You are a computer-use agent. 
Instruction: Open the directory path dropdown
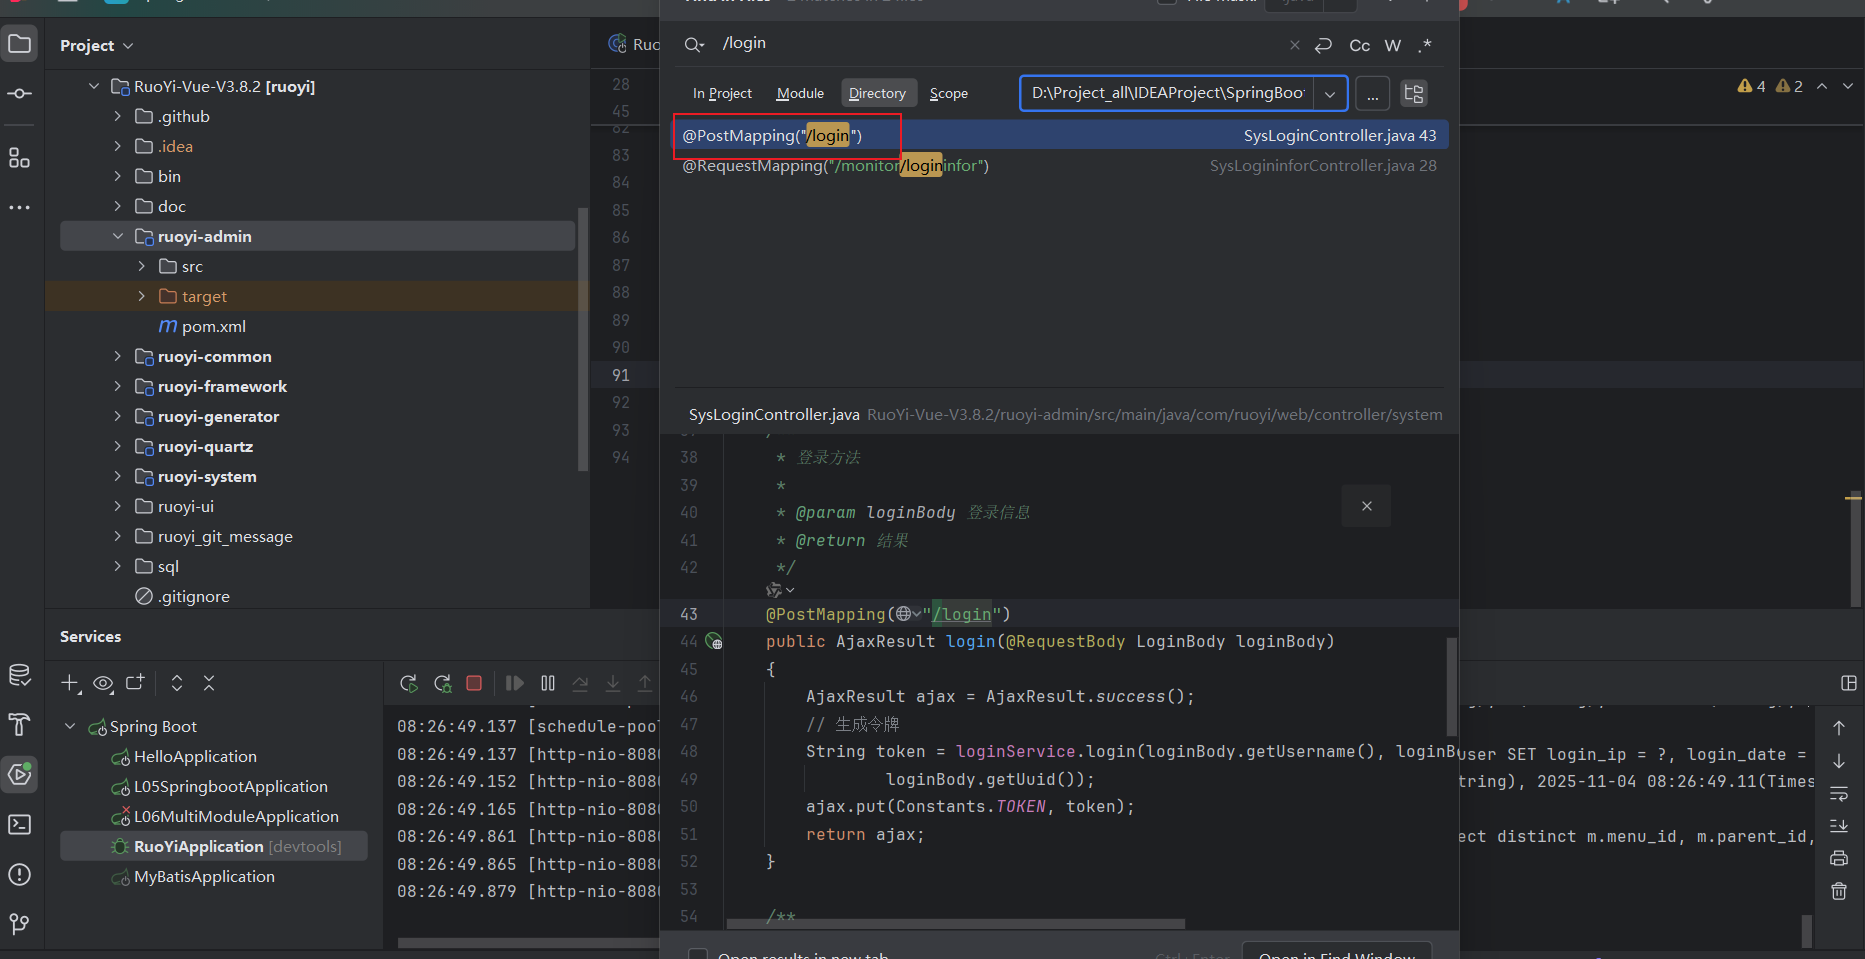[x=1329, y=94]
